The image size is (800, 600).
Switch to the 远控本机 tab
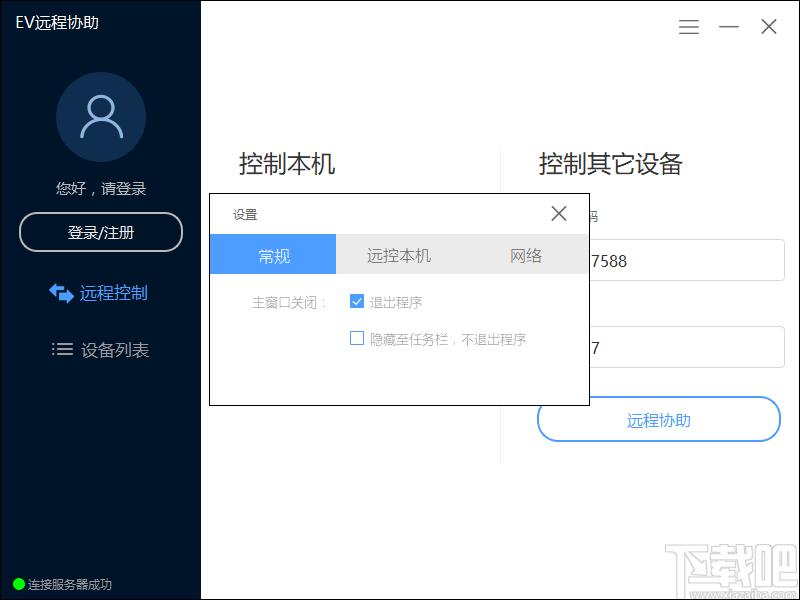(398, 254)
